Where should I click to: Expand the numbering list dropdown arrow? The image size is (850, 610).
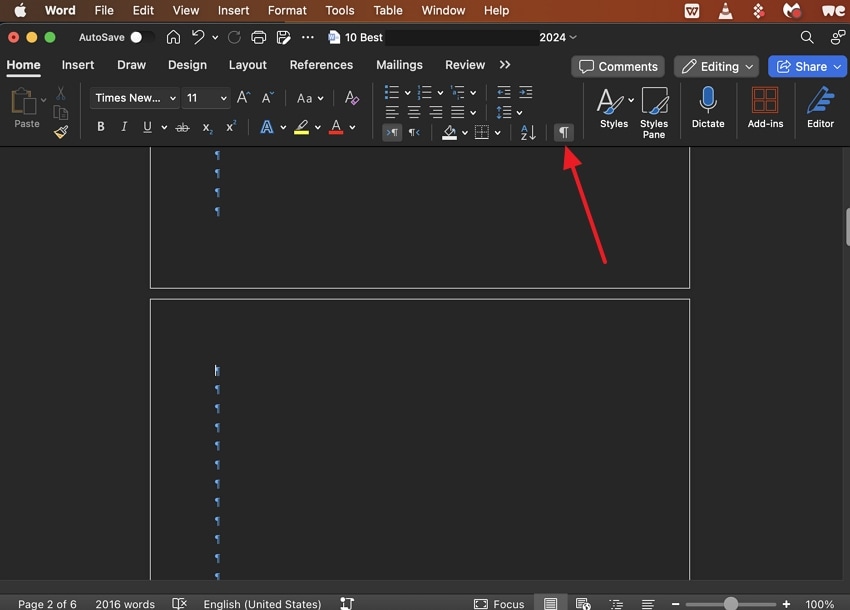[x=440, y=93]
